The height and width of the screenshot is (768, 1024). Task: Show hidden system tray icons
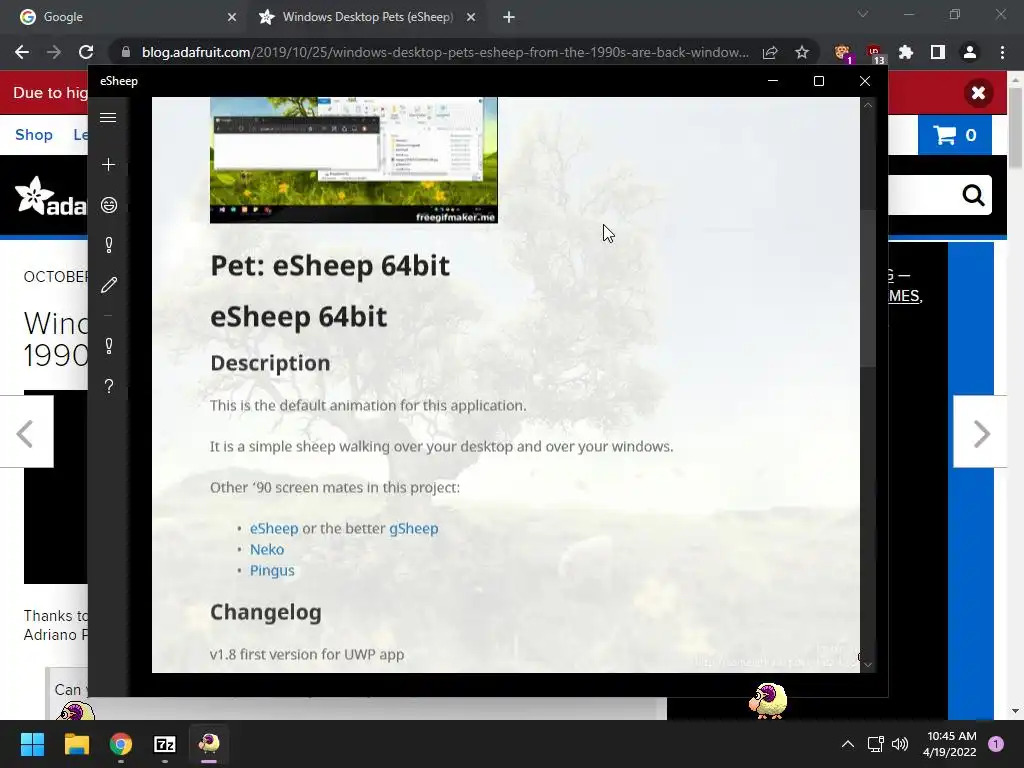tap(847, 744)
